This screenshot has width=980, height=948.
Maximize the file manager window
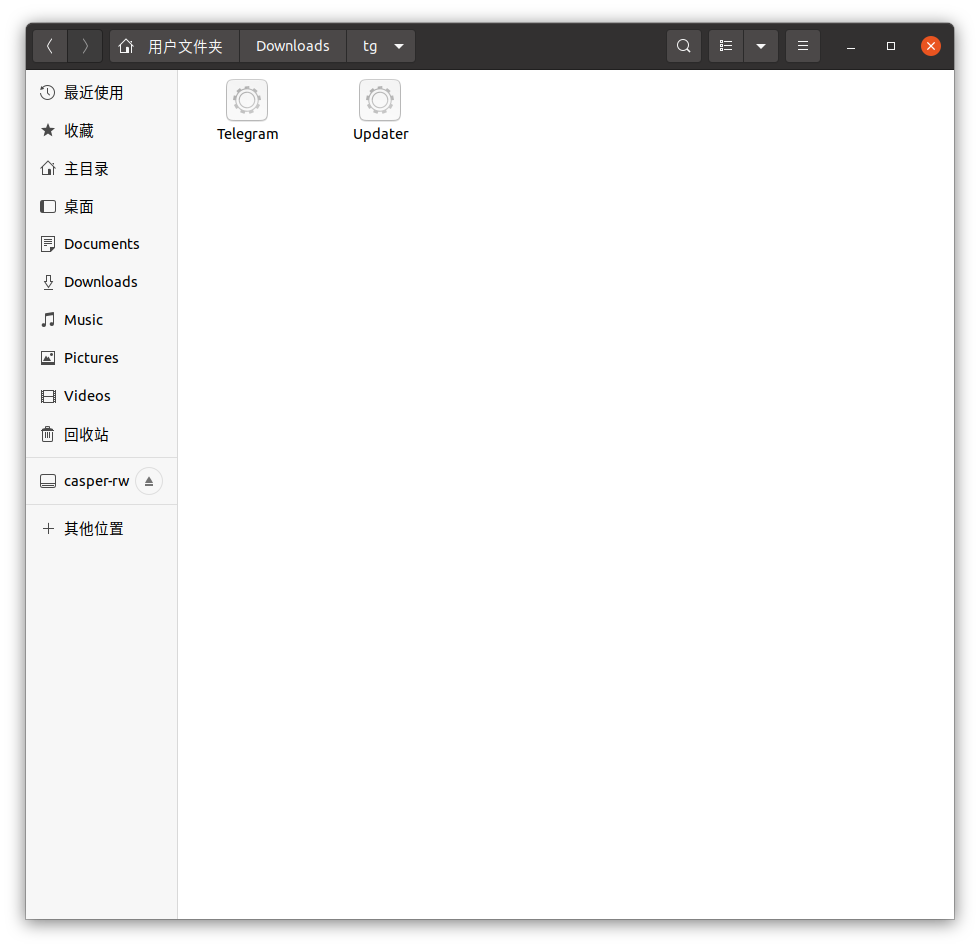891,46
